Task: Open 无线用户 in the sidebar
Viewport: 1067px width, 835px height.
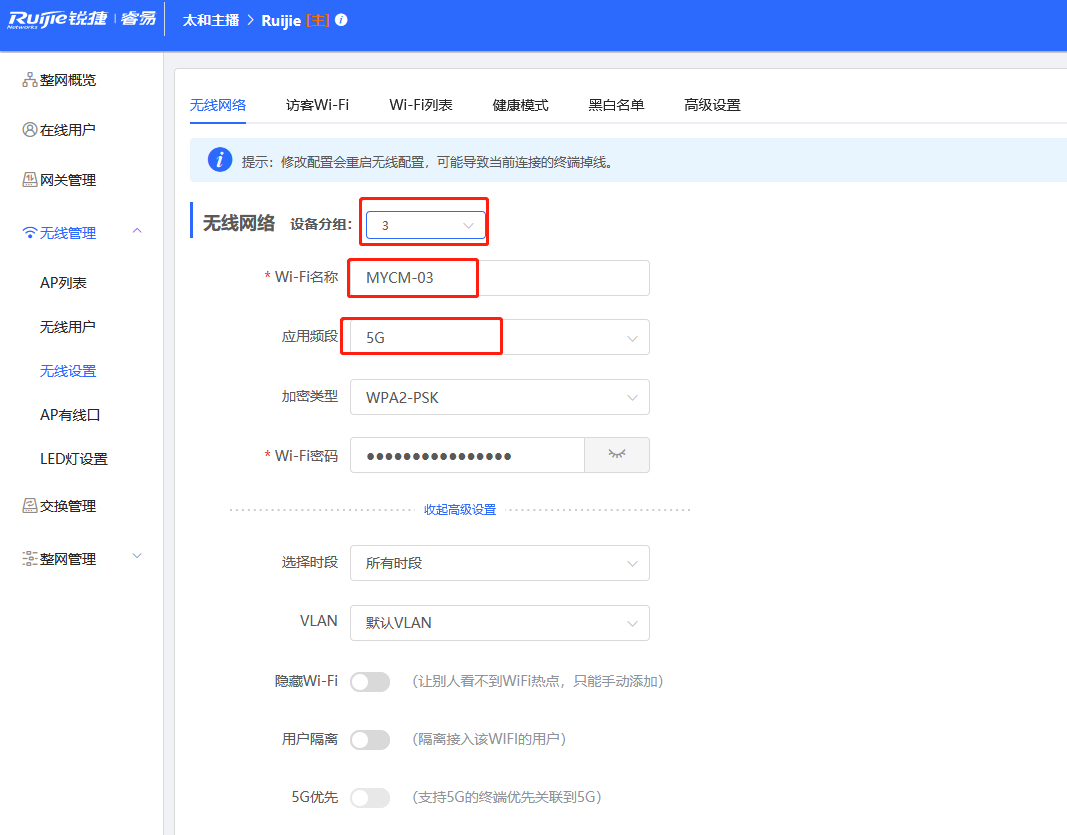Action: pos(67,327)
